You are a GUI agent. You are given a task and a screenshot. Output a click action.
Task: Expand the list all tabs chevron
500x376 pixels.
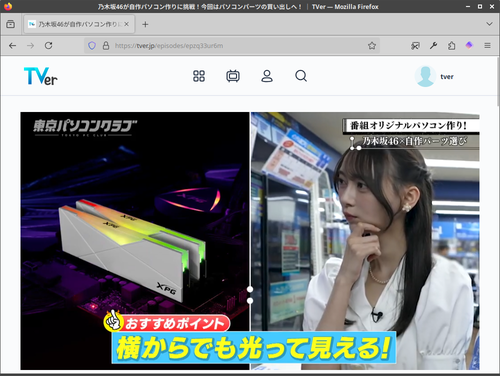click(489, 24)
